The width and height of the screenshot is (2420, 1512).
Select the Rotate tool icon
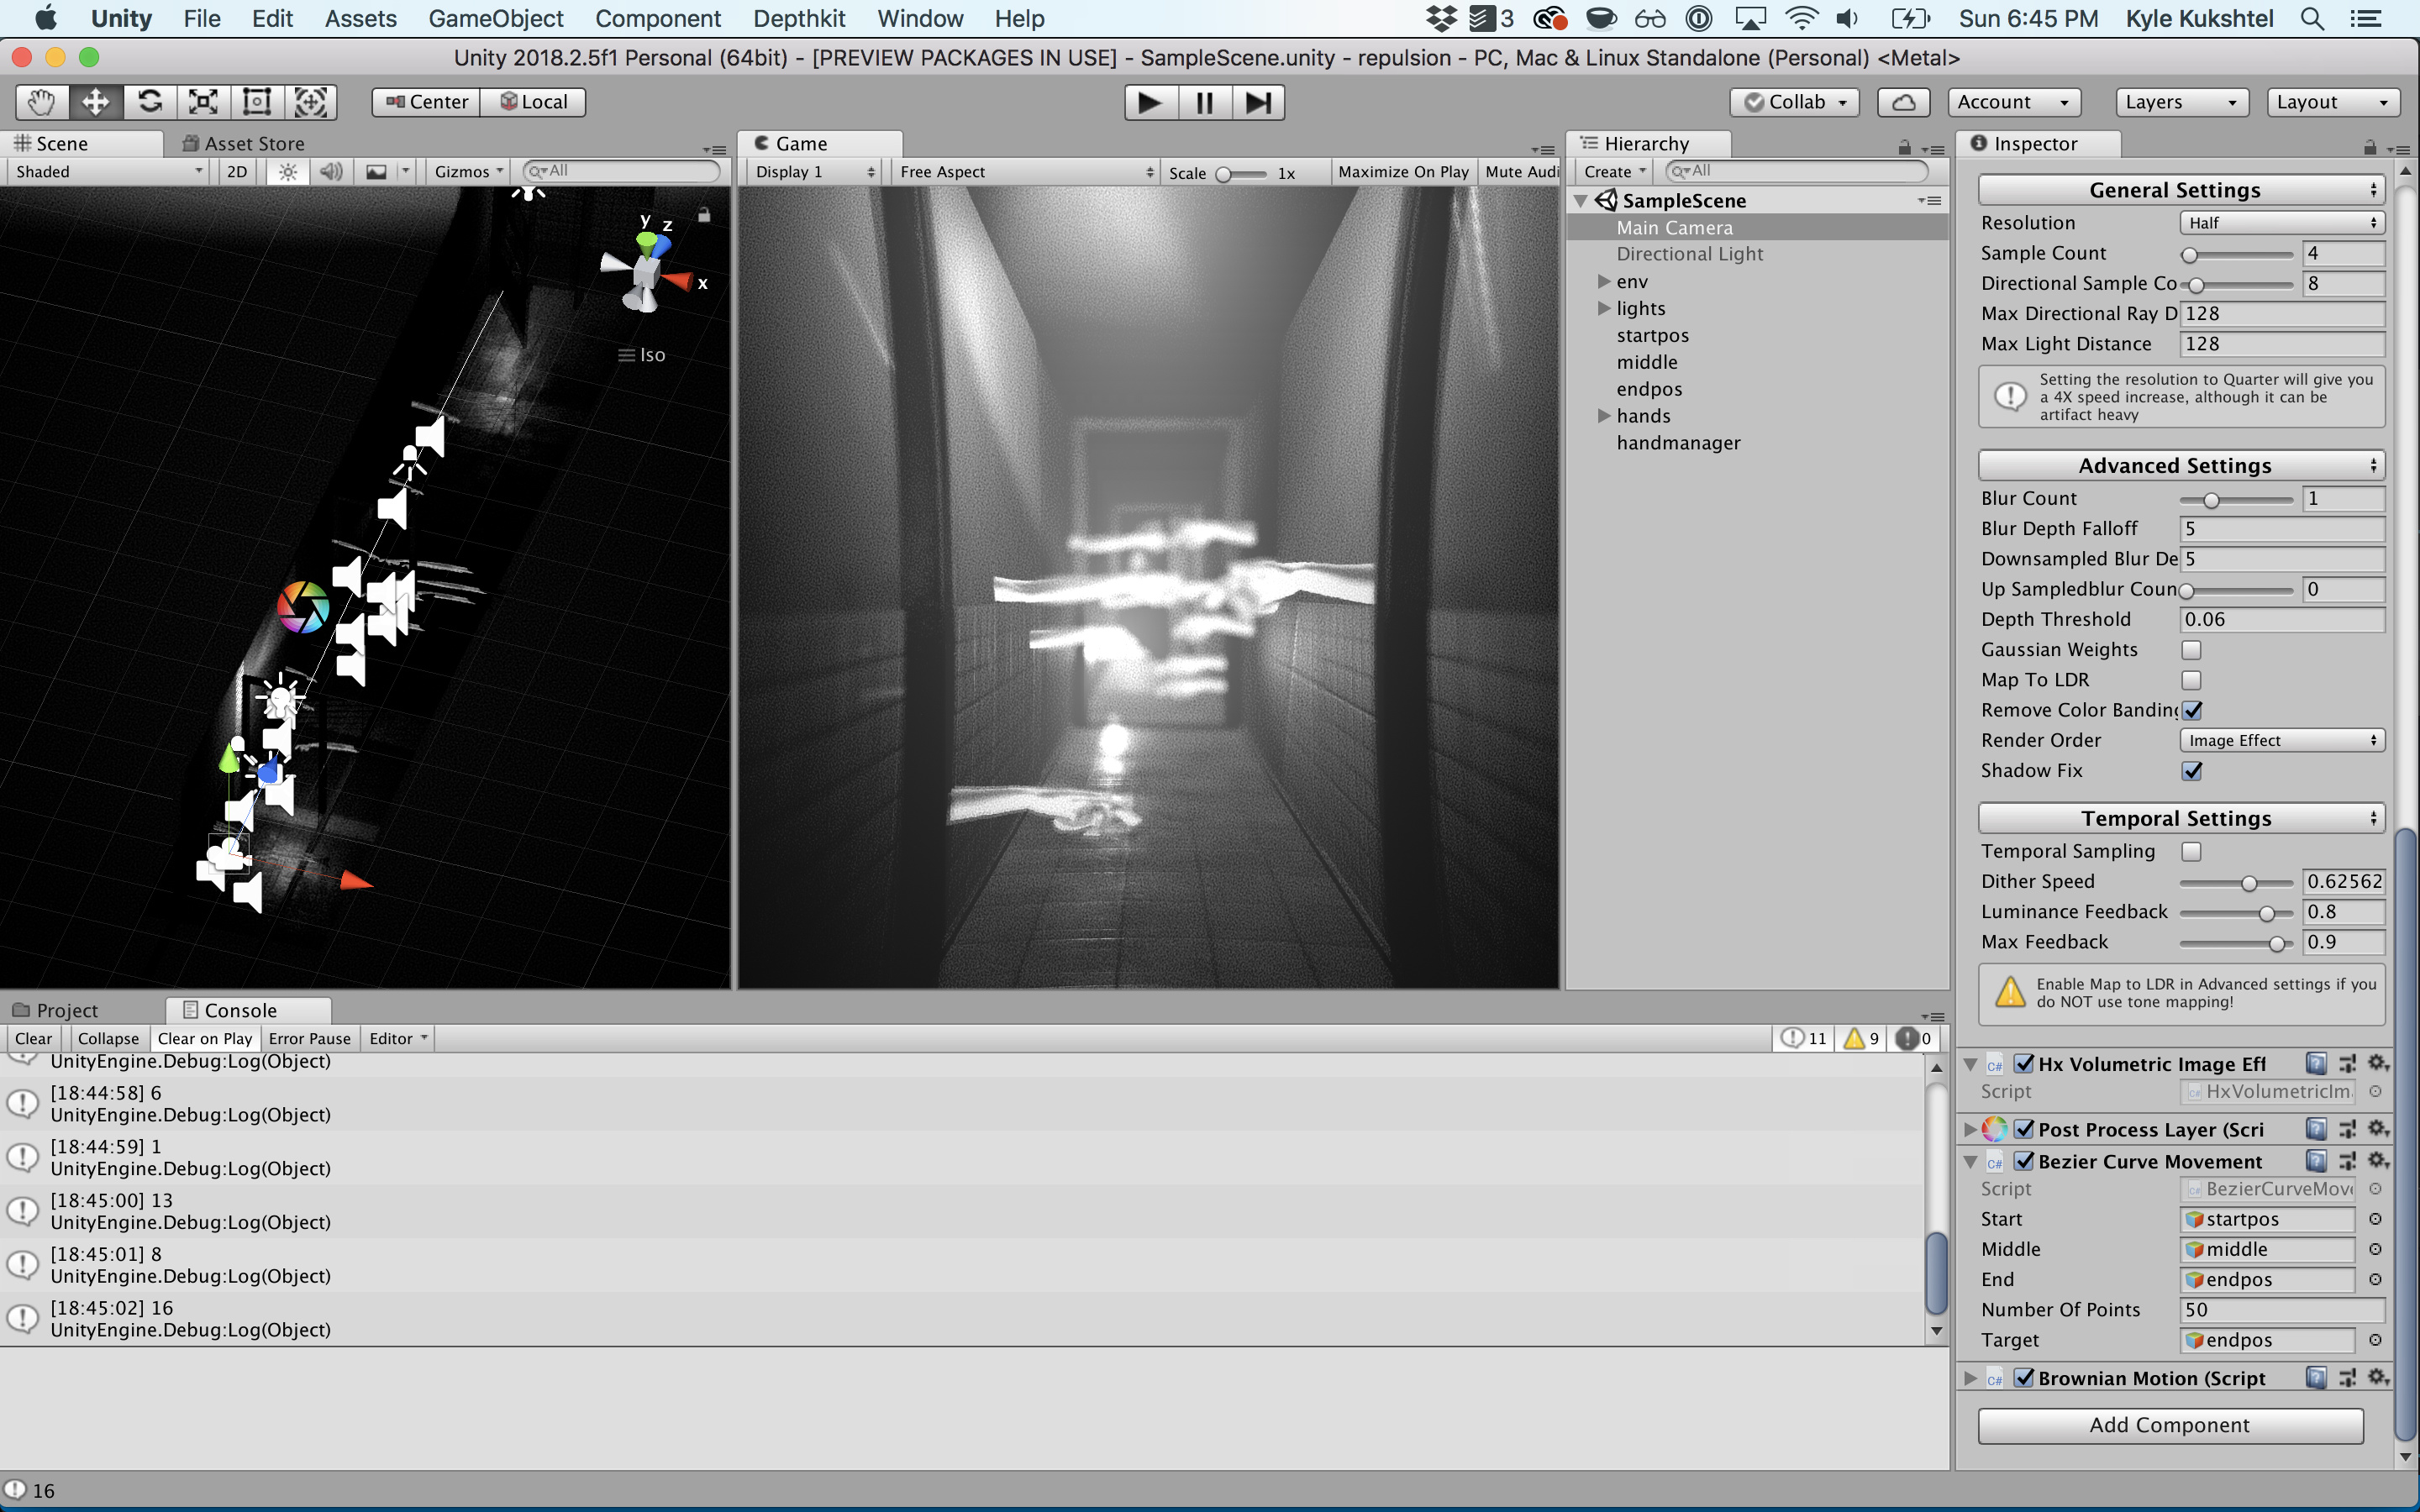150,102
